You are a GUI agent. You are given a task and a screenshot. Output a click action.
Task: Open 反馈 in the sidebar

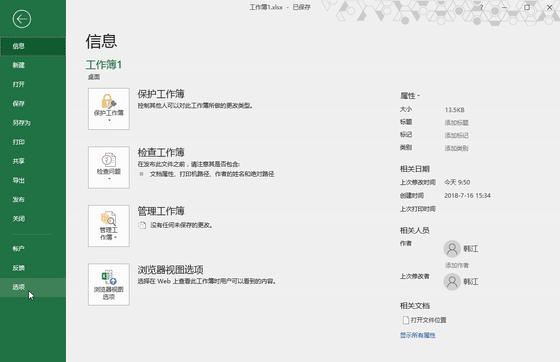[x=33, y=268]
